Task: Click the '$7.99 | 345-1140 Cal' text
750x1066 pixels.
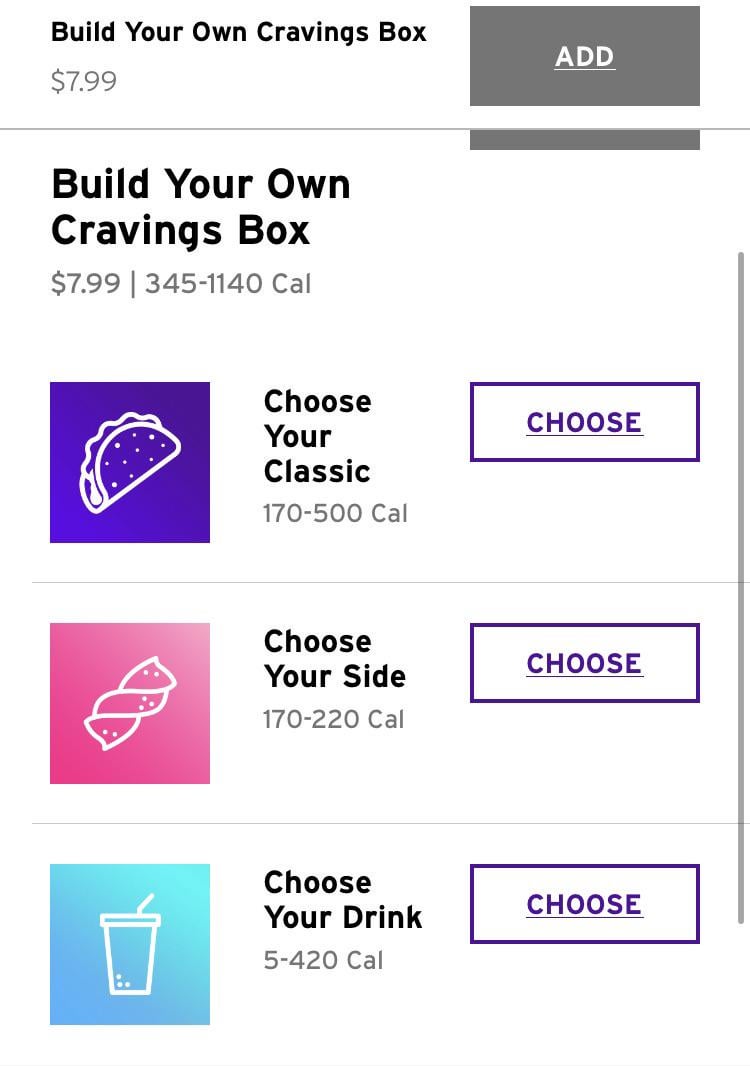Action: (181, 284)
